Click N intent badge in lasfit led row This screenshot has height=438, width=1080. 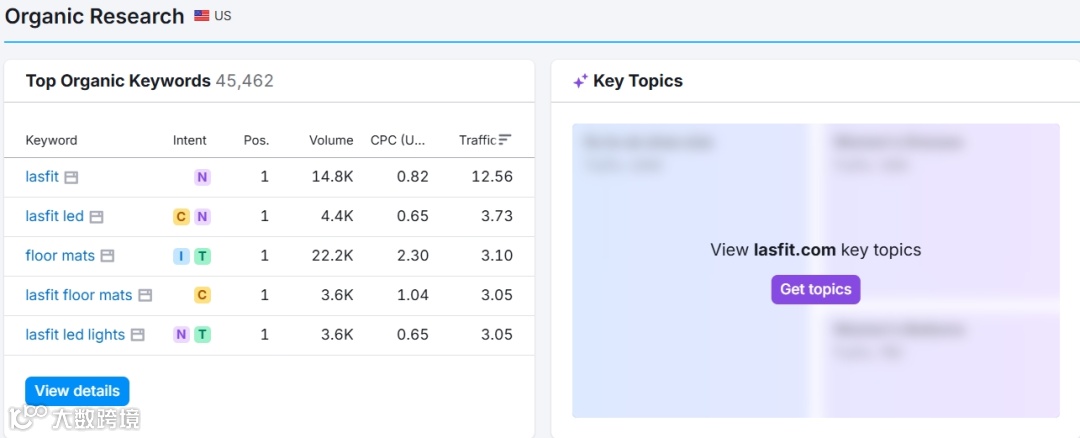pos(202,217)
